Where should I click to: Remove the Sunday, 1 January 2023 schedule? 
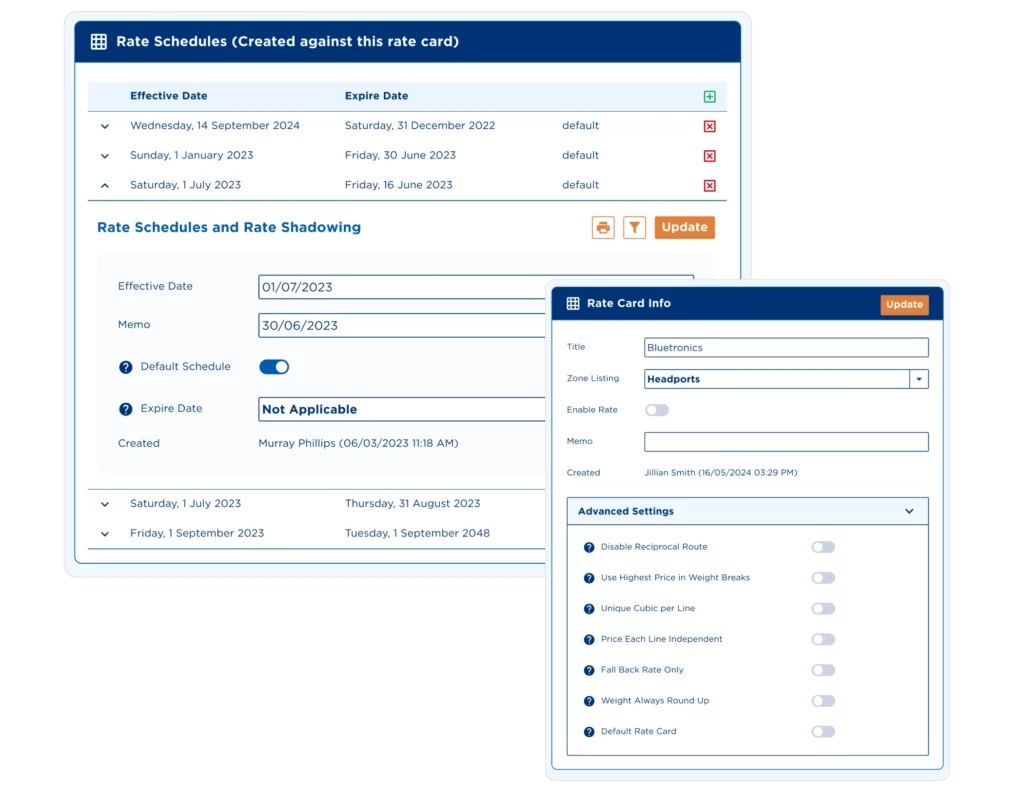709,155
